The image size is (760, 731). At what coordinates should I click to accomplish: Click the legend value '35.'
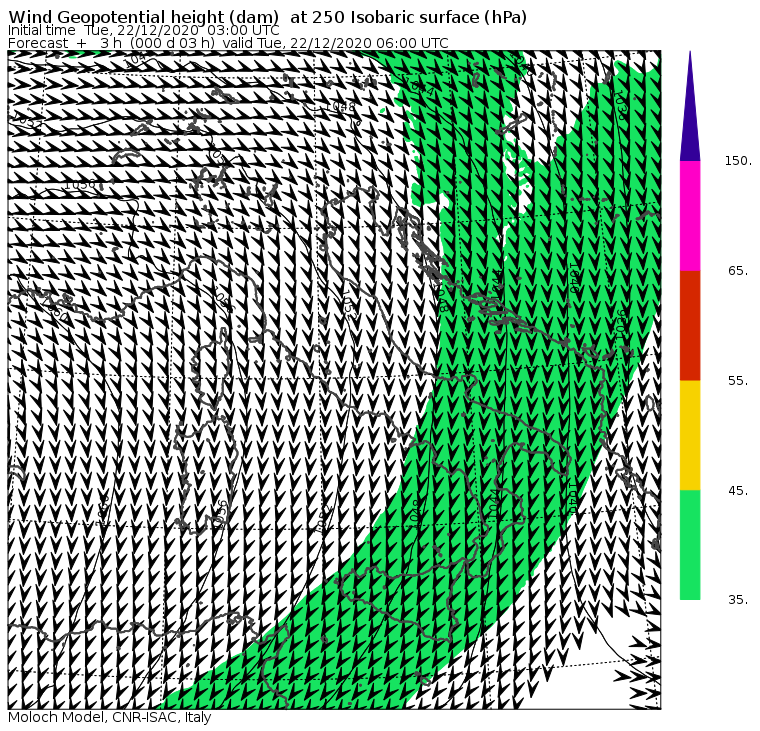pyautogui.click(x=738, y=600)
